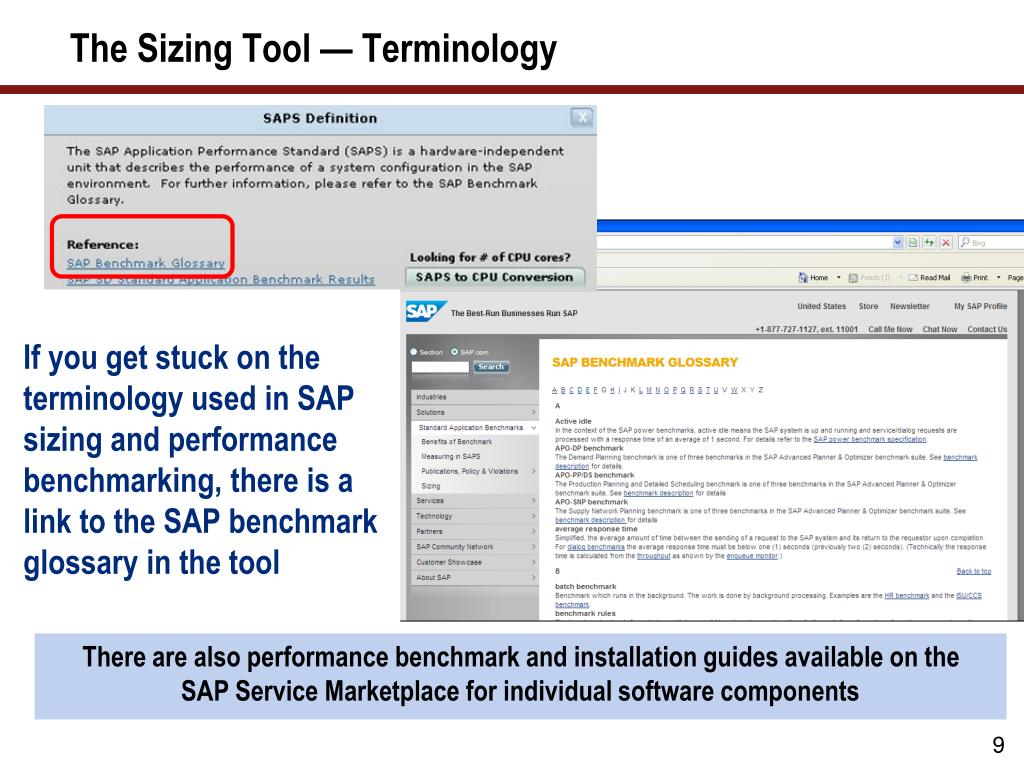Jump to glossary letter A
Viewport: 1024px width, 768px height.
pyautogui.click(x=554, y=390)
